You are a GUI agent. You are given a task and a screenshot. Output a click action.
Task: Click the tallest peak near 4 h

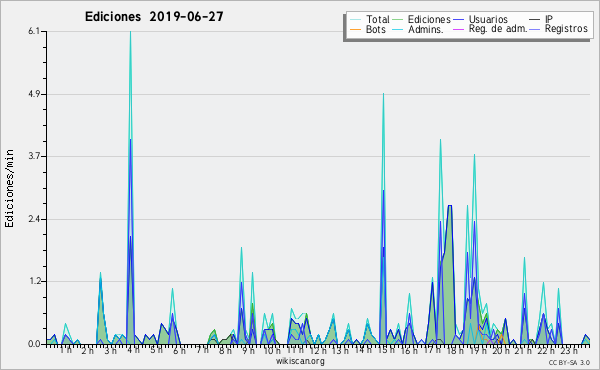tap(130, 32)
